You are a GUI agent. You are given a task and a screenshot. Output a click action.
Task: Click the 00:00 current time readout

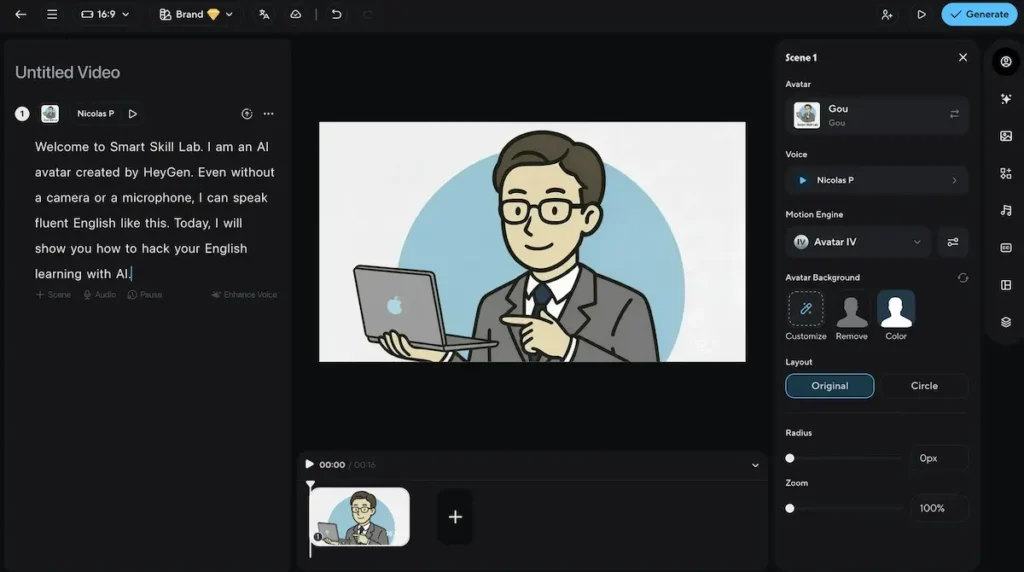click(332, 465)
